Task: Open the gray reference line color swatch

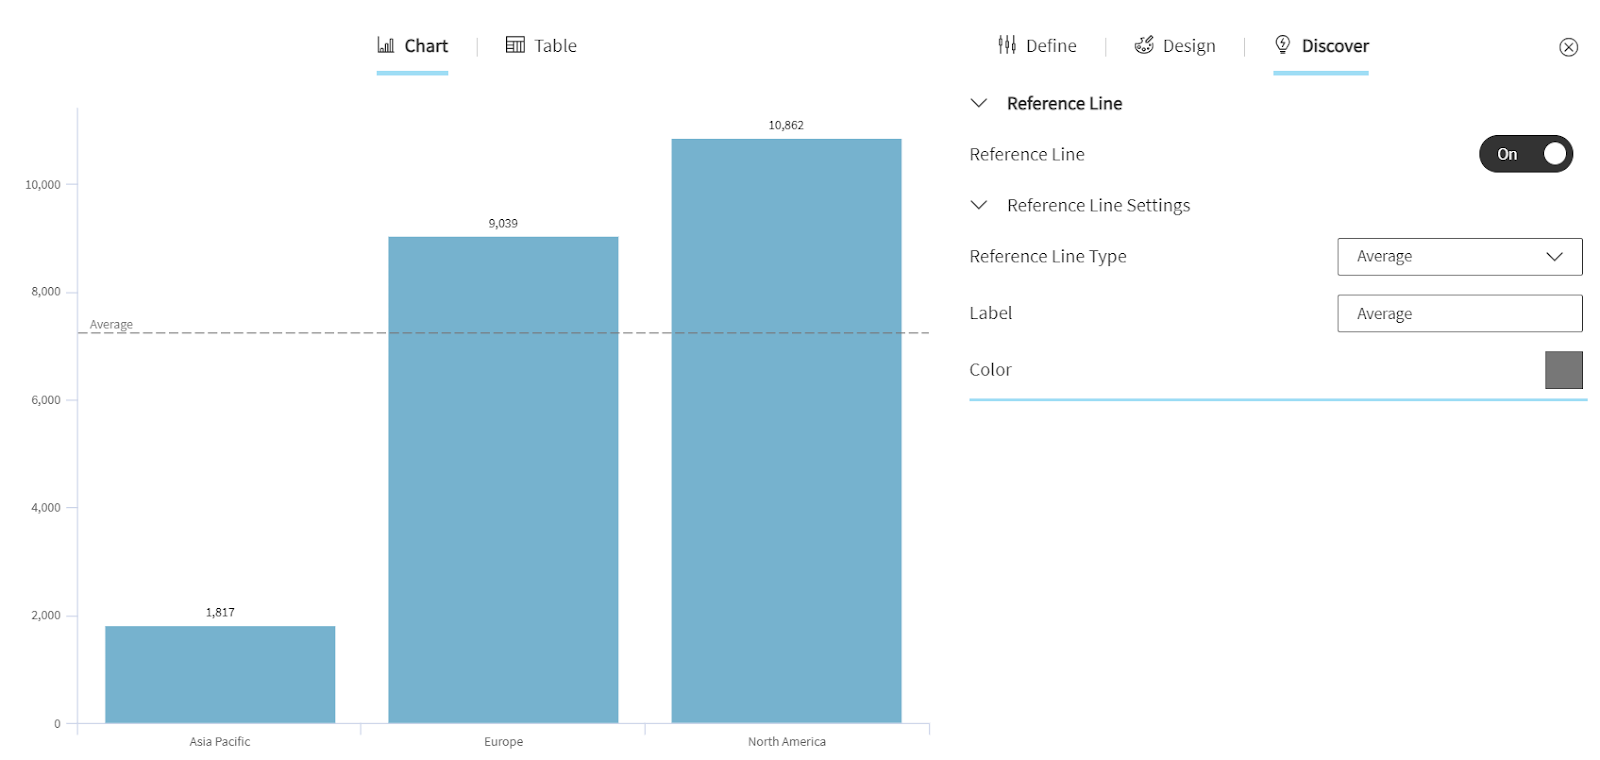Action: [1563, 370]
